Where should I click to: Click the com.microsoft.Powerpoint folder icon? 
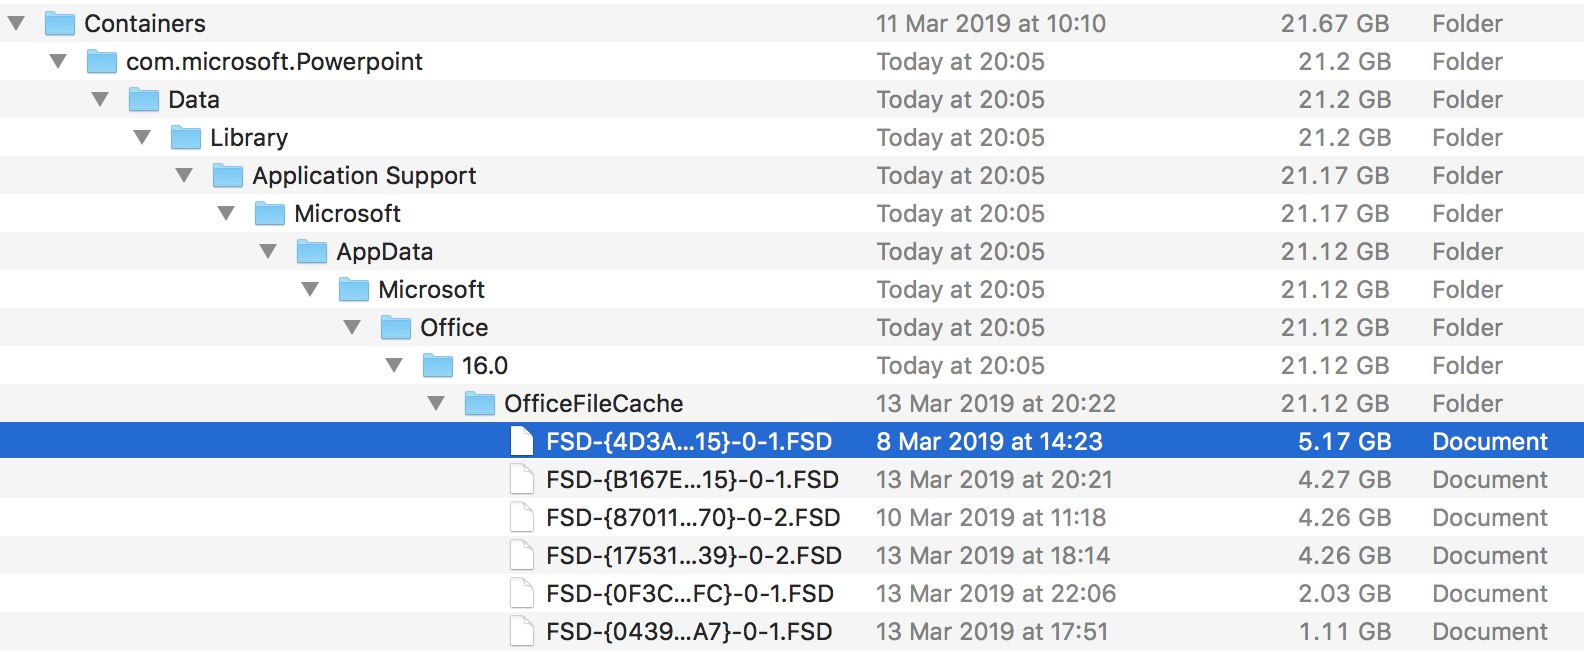pos(102,61)
